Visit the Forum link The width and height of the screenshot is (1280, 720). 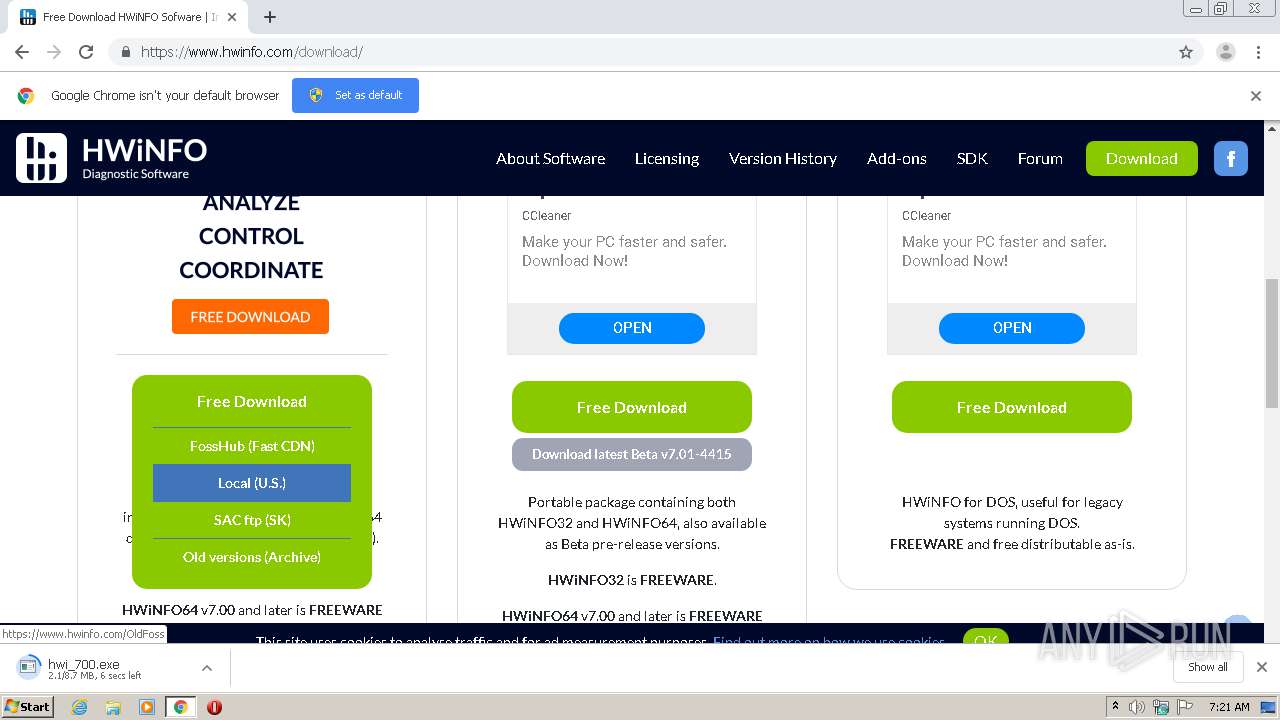[x=1040, y=158]
